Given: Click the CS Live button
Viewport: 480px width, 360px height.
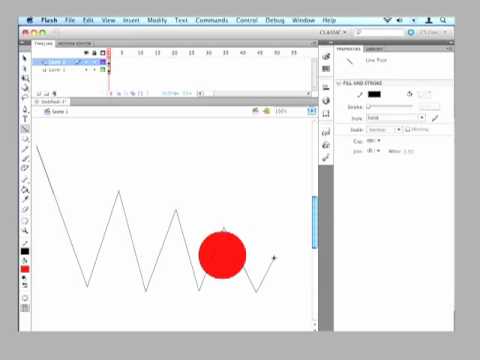Looking at the screenshot, I should pos(429,32).
